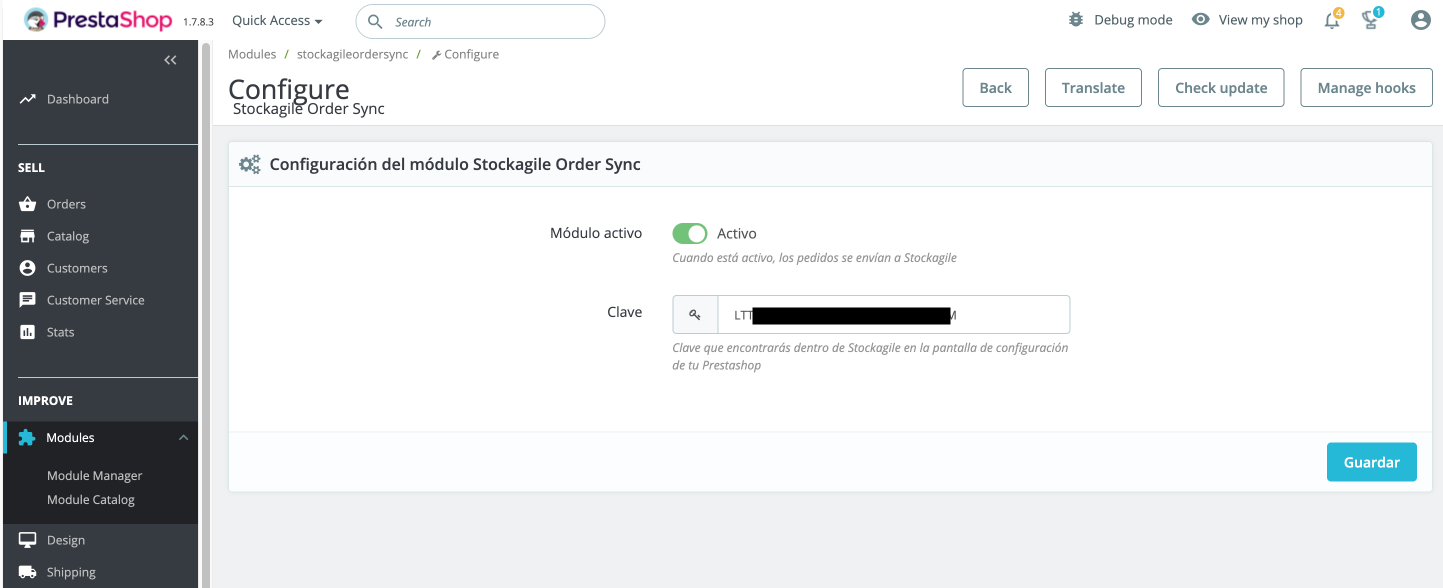Screen dimensions: 1443x588
Task: Click the Catalog store icon
Action: click(x=27, y=236)
